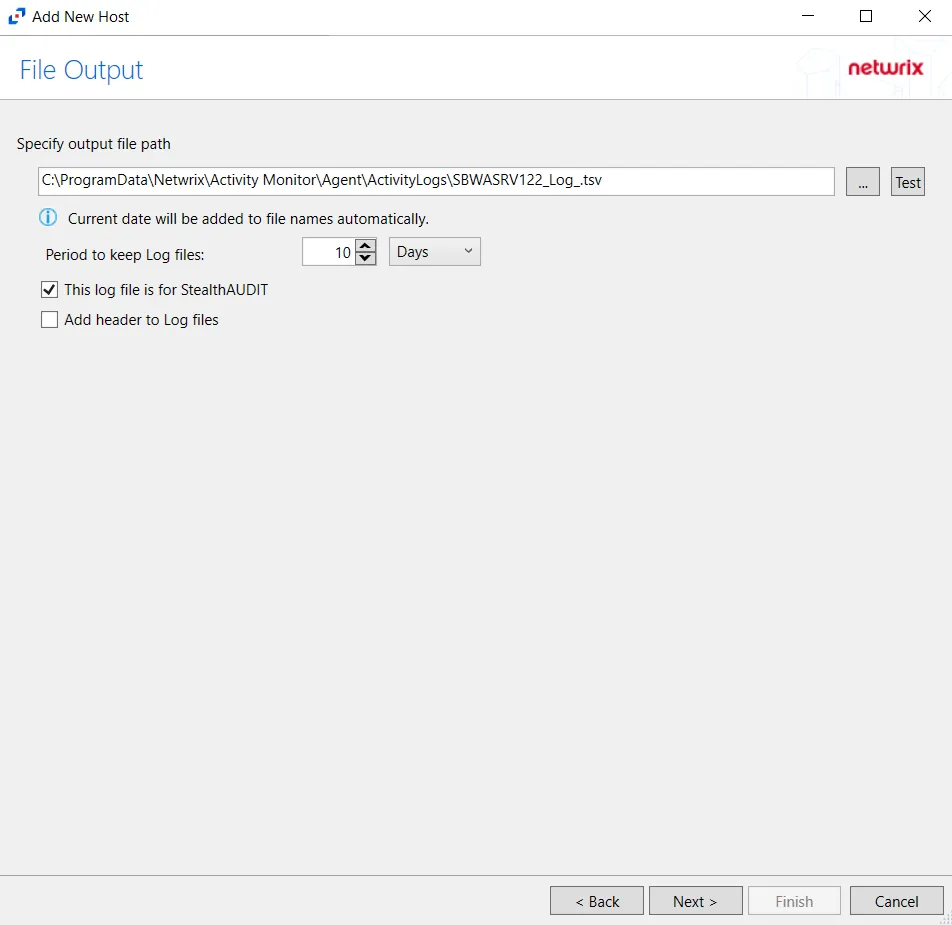Proceed with the Next button
952x925 pixels.
(695, 901)
